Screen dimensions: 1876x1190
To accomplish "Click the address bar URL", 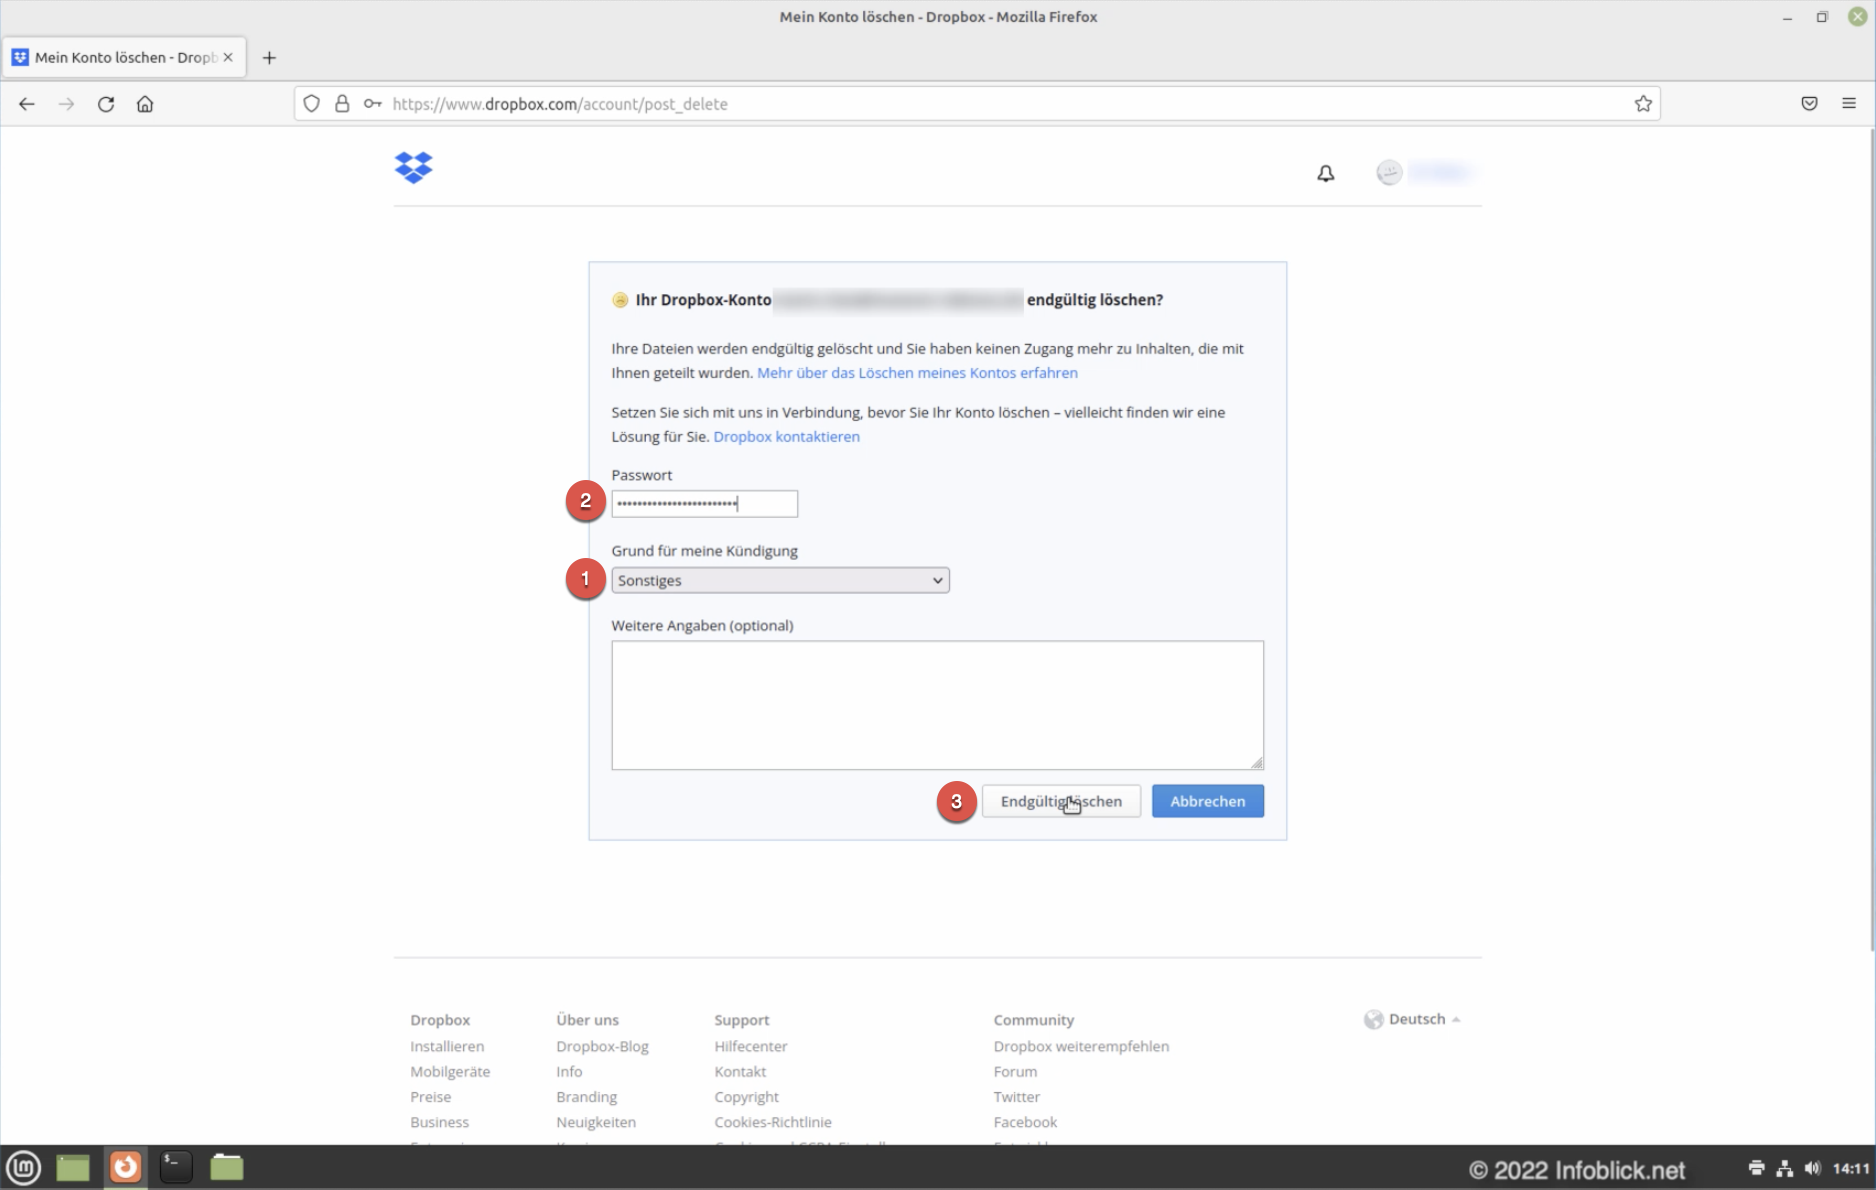I will point(560,104).
